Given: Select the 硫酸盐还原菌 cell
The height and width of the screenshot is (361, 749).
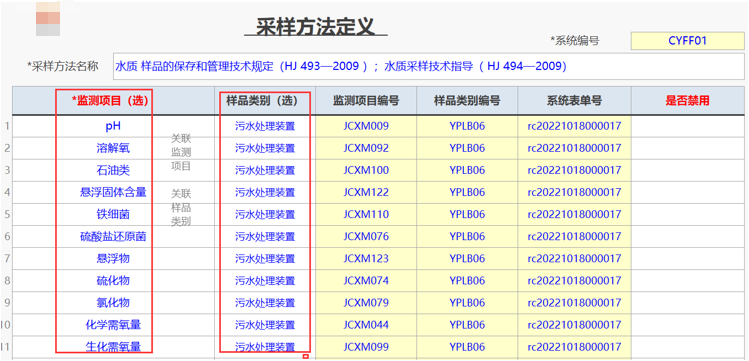Looking at the screenshot, I should click(113, 236).
